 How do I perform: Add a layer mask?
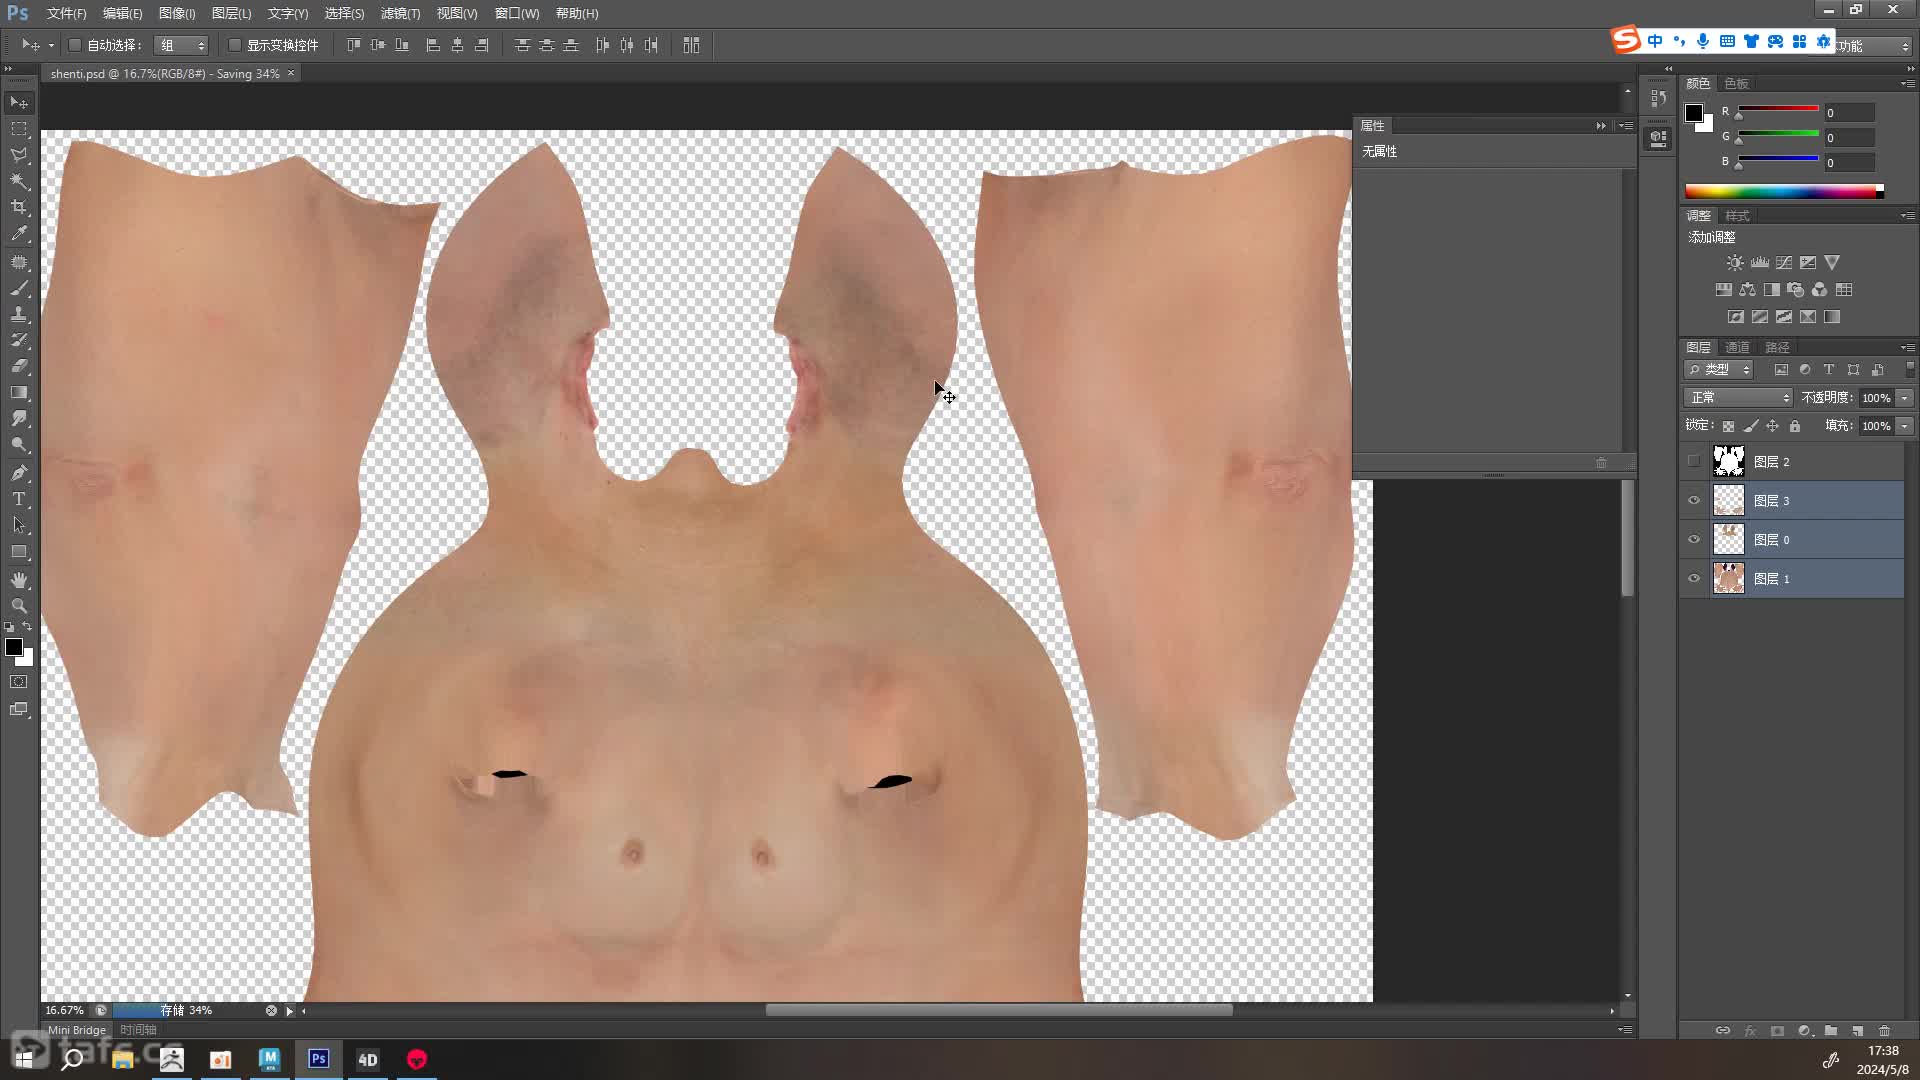pyautogui.click(x=1777, y=1031)
